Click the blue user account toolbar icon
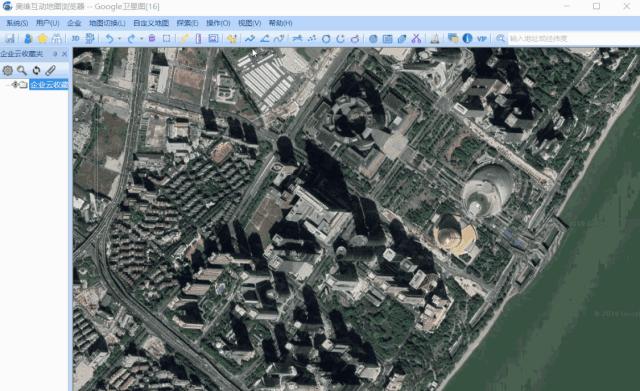The width and height of the screenshot is (640, 391). click(28, 38)
